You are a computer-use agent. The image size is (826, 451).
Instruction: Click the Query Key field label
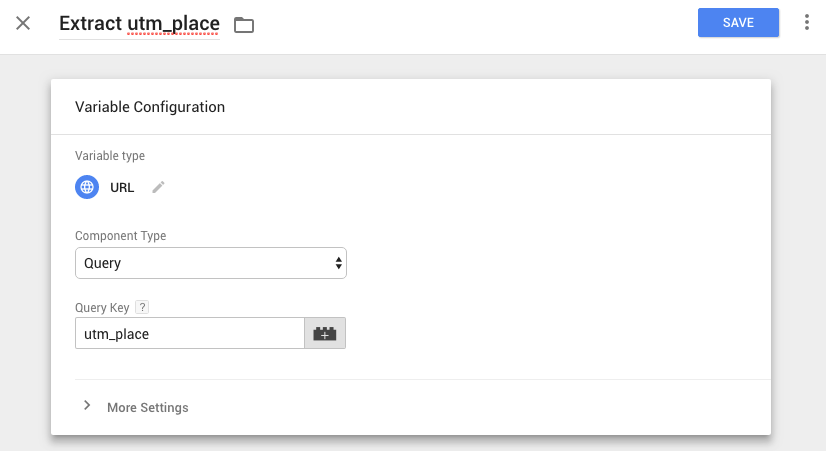click(102, 307)
